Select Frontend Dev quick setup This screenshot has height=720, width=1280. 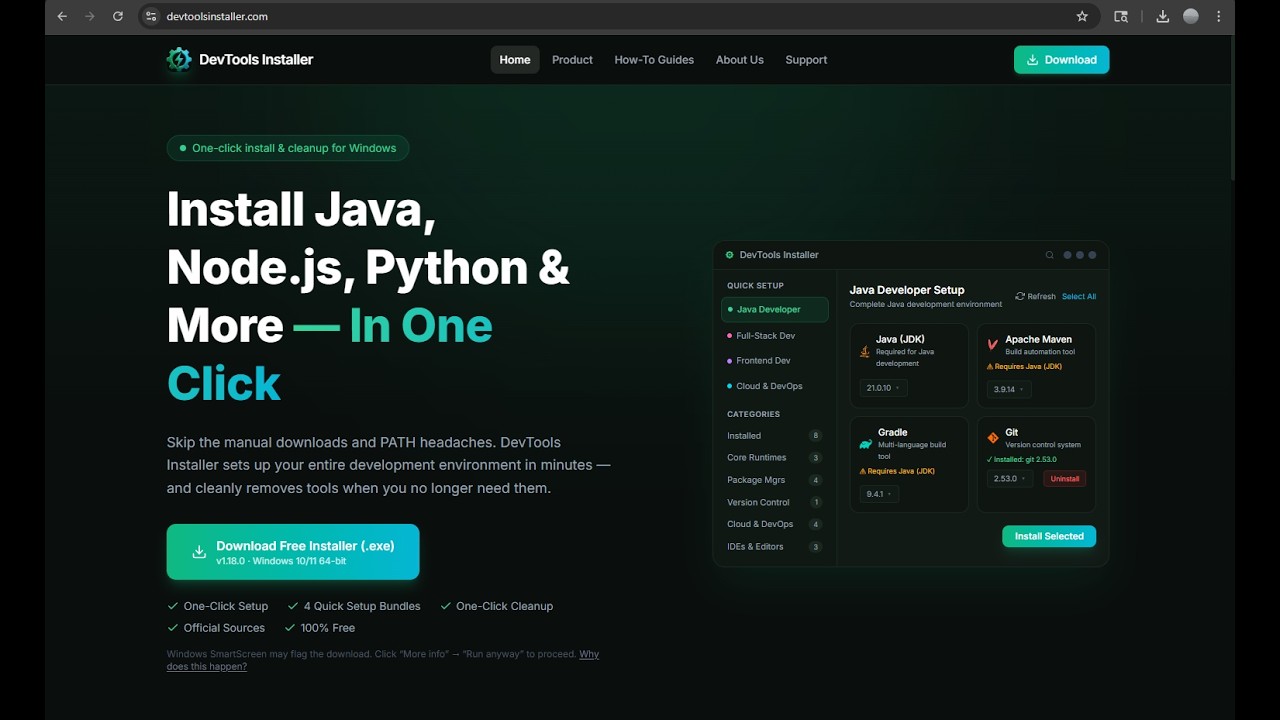pos(775,361)
